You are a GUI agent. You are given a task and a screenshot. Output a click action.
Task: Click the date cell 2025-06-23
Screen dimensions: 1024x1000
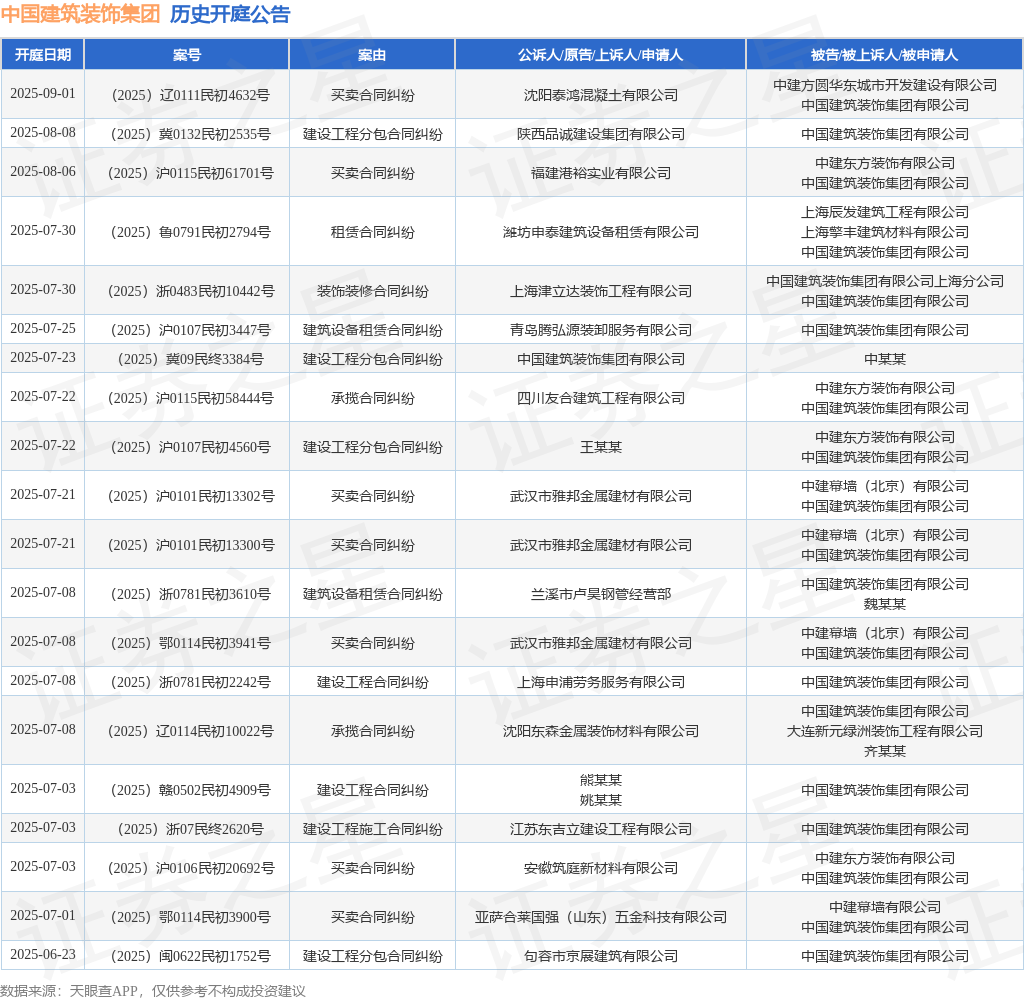[x=43, y=955]
